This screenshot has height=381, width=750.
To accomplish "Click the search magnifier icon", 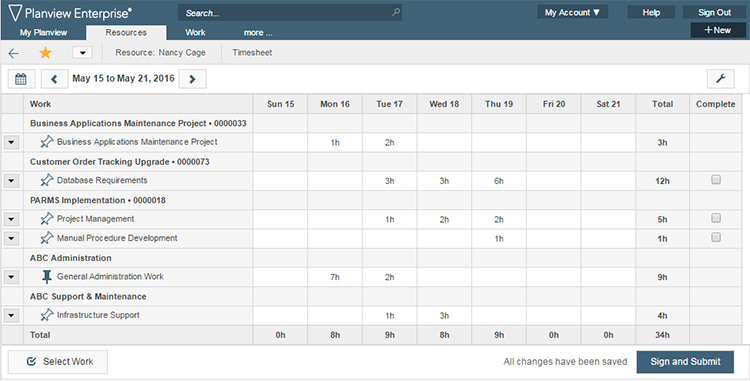I will pos(396,12).
